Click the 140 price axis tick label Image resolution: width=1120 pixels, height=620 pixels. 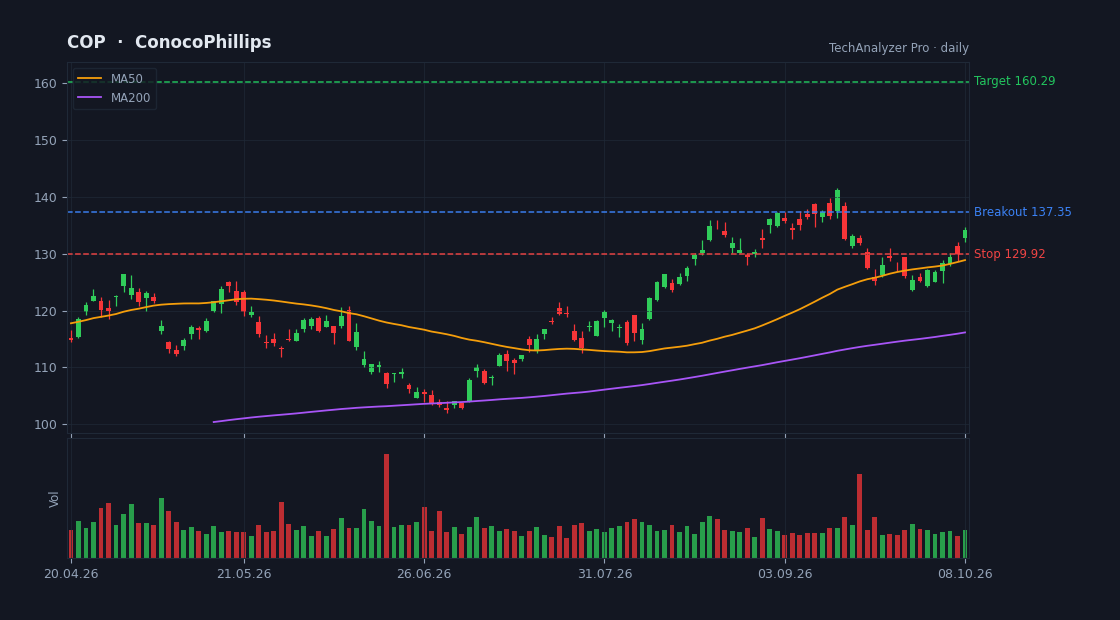pos(45,198)
